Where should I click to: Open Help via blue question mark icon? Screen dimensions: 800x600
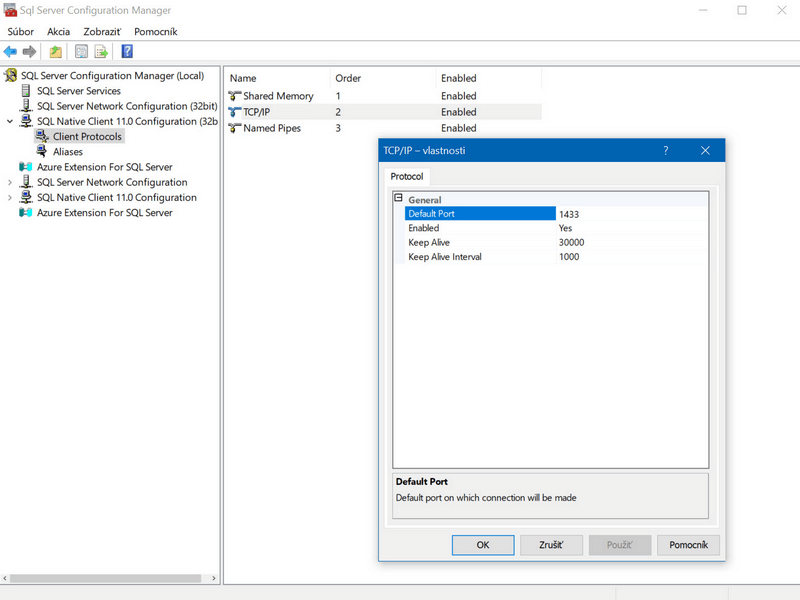click(127, 52)
